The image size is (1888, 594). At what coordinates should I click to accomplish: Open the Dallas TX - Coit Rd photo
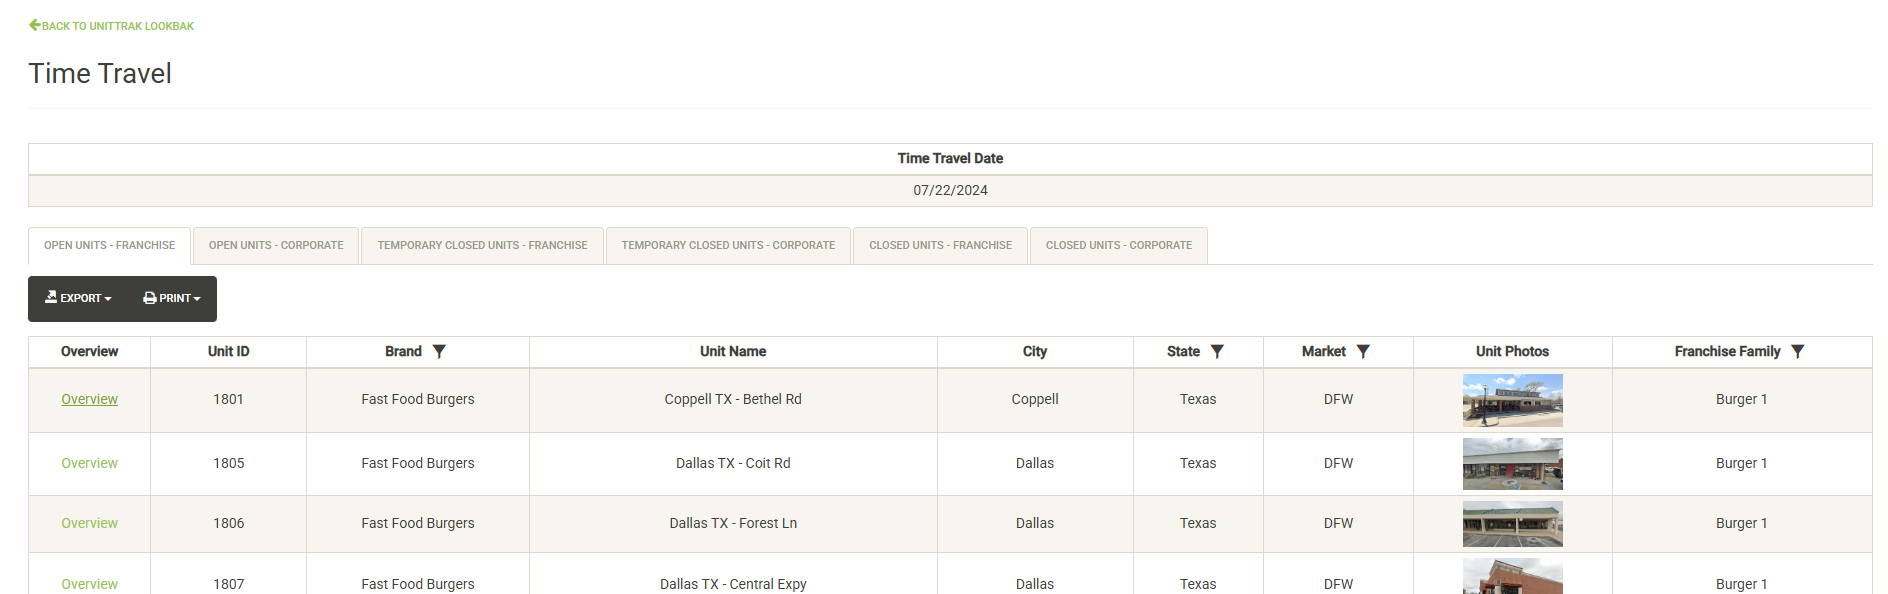(1512, 464)
